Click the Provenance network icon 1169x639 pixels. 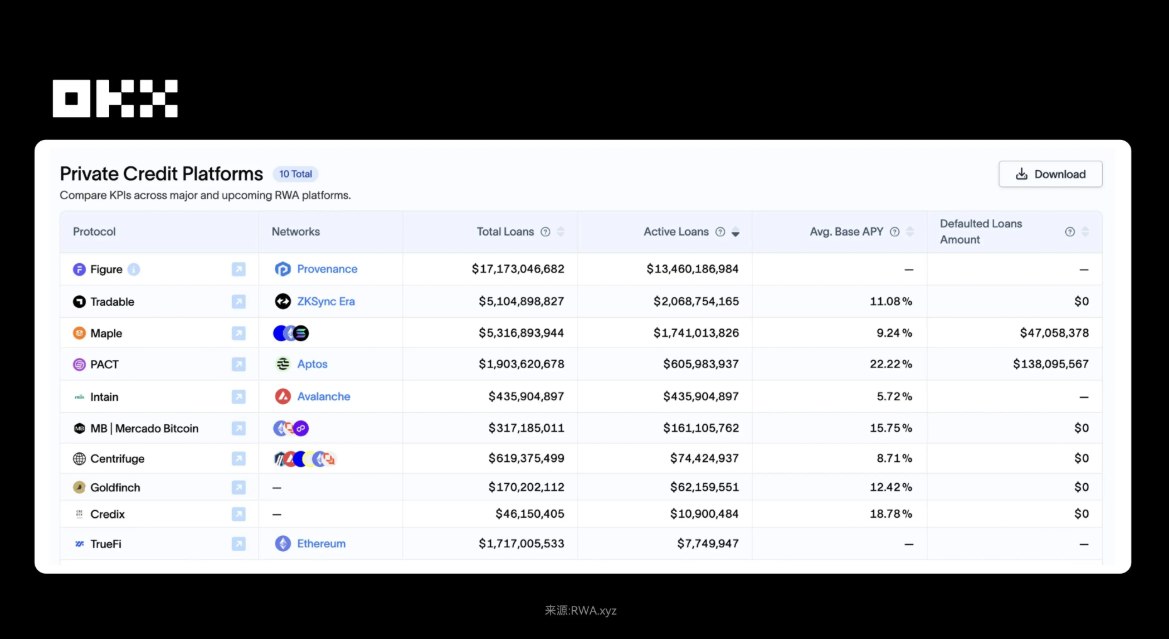click(x=283, y=269)
